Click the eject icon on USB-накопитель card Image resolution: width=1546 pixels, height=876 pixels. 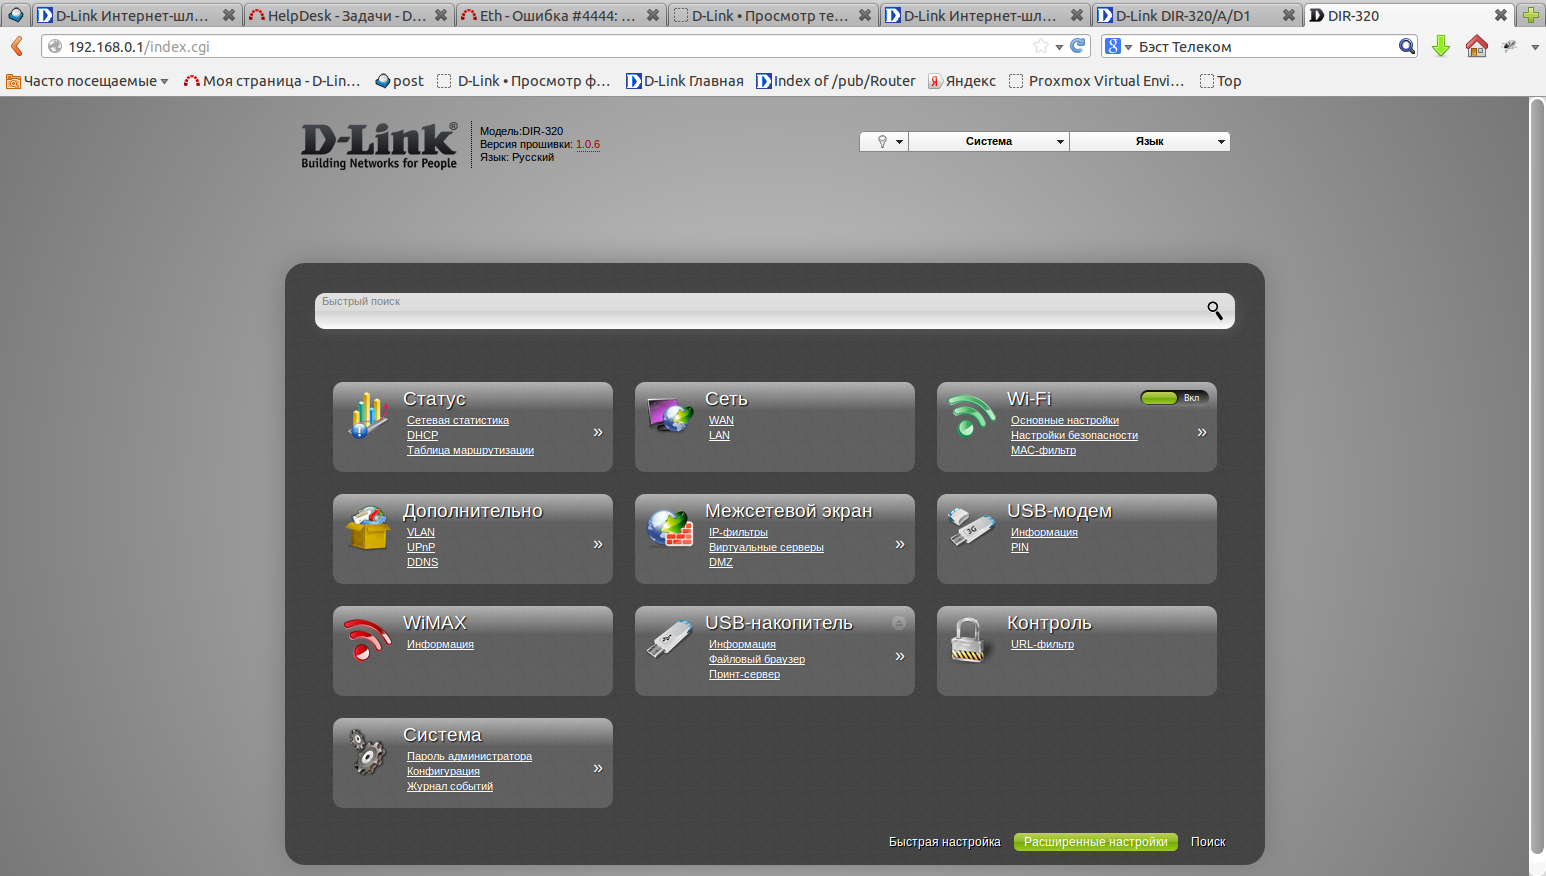pos(899,623)
